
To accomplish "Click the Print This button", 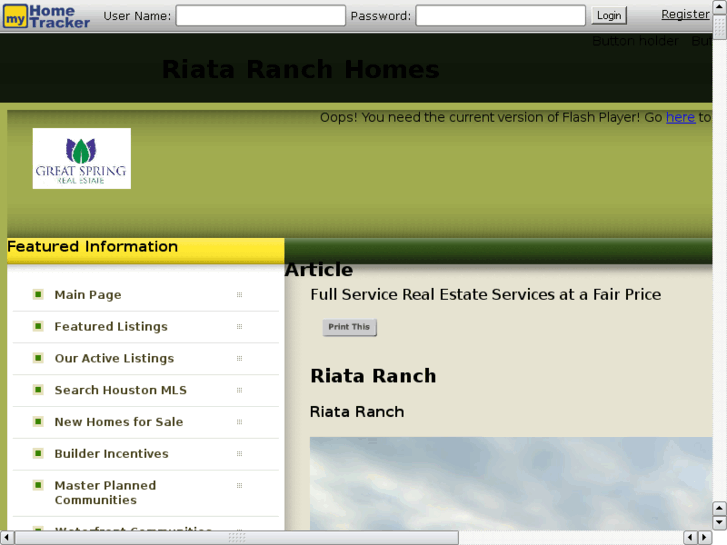I will (x=350, y=327).
